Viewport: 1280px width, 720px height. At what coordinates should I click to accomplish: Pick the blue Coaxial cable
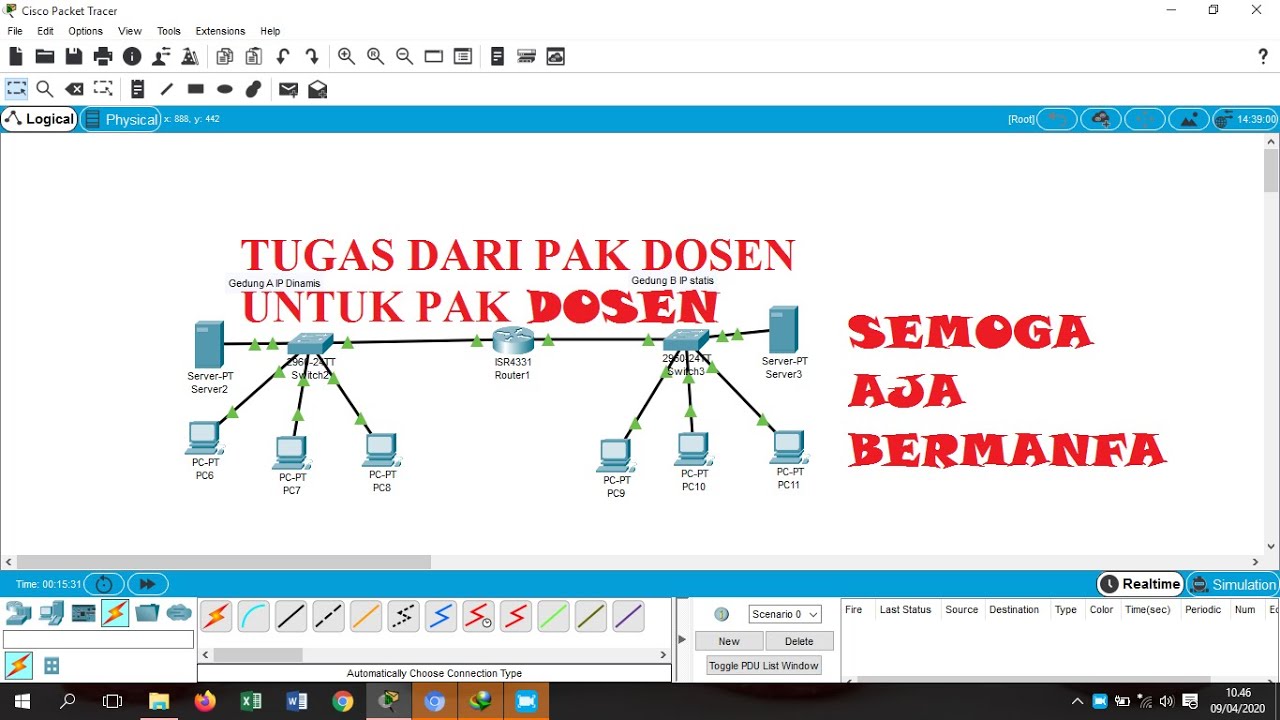[x=441, y=617]
